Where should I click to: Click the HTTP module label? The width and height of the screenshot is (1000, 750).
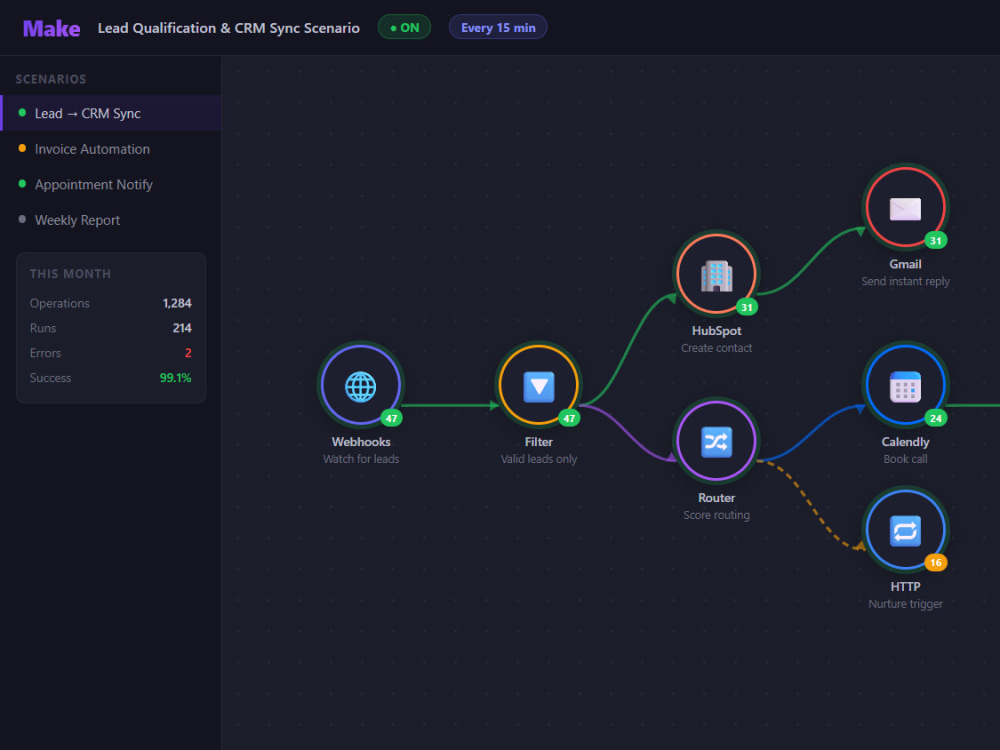click(905, 586)
